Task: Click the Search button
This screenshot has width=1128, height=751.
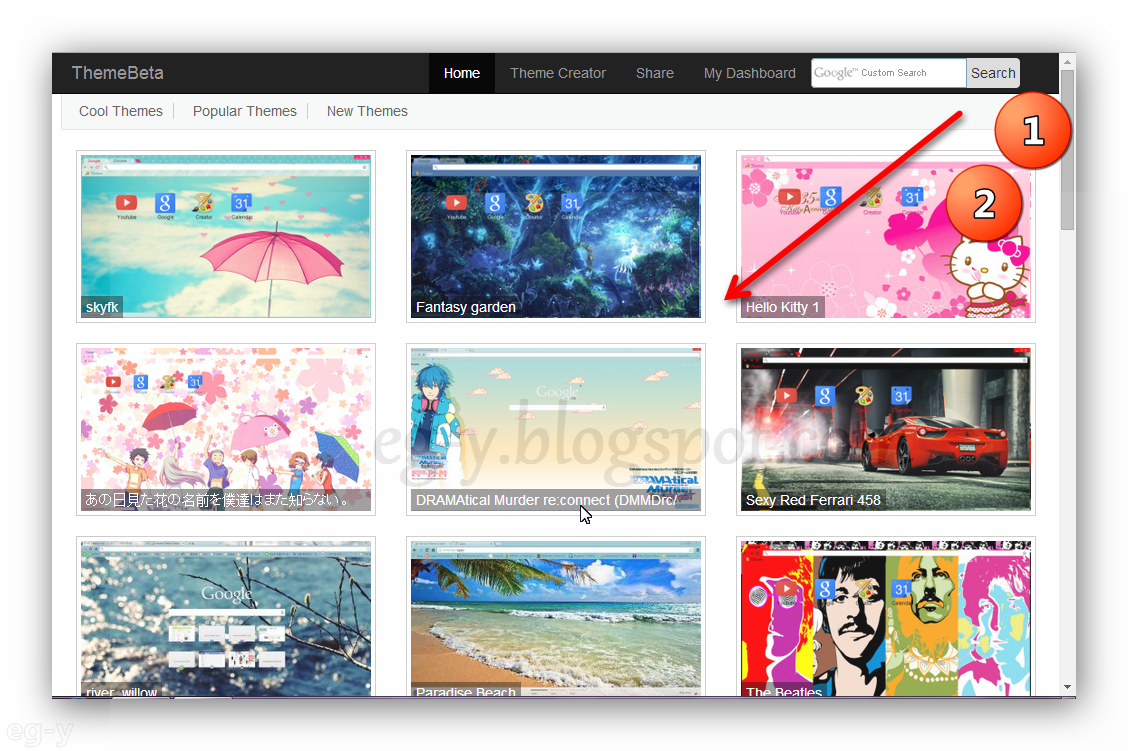Action: (993, 73)
